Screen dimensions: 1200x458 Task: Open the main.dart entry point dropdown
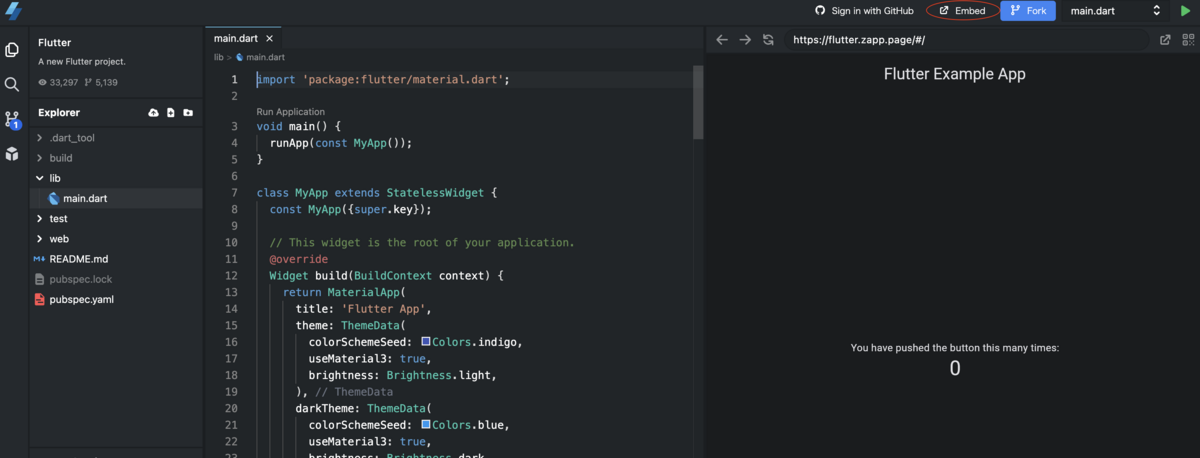tap(1115, 11)
